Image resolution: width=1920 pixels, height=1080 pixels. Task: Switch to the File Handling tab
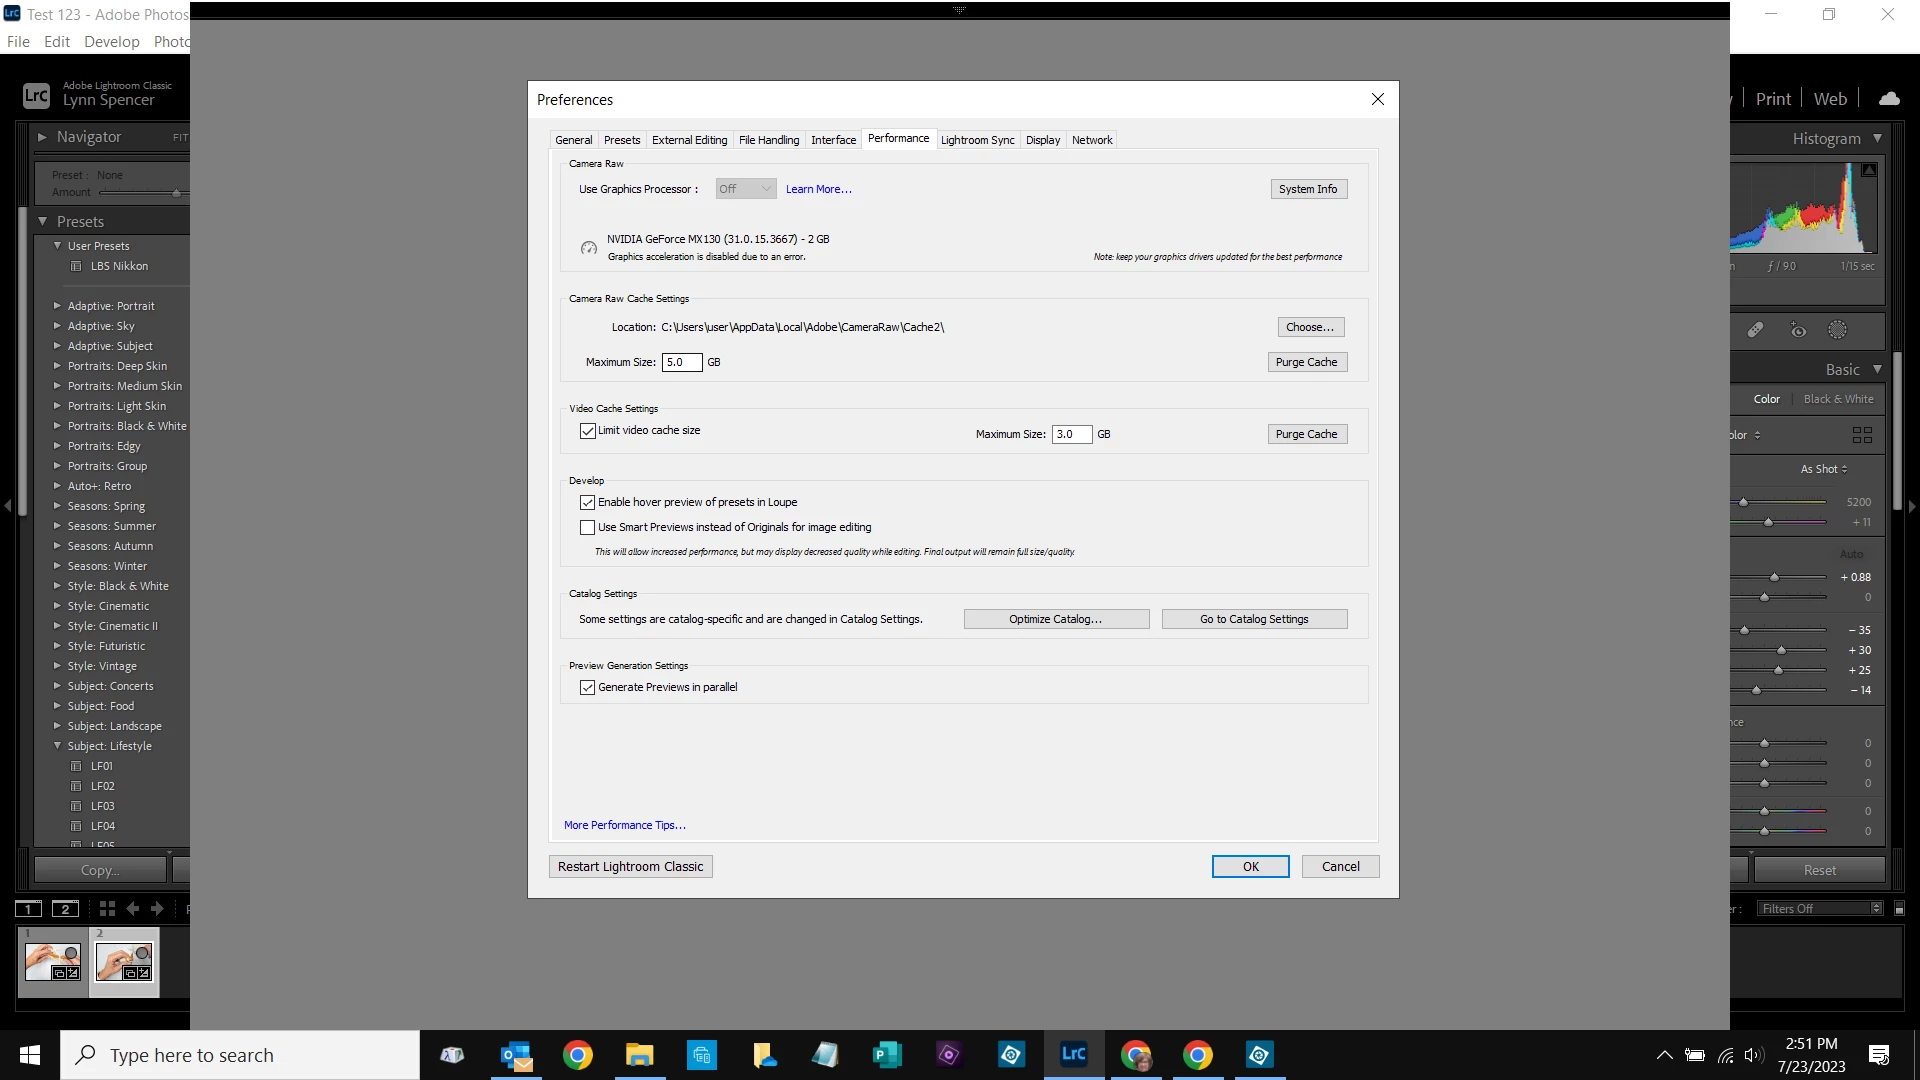click(769, 140)
